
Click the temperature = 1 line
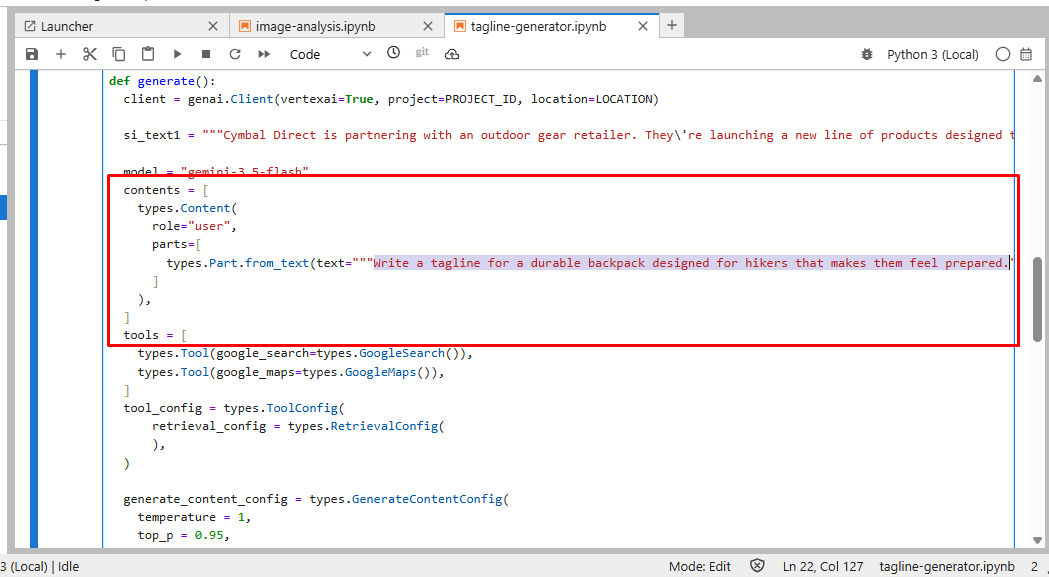195,517
